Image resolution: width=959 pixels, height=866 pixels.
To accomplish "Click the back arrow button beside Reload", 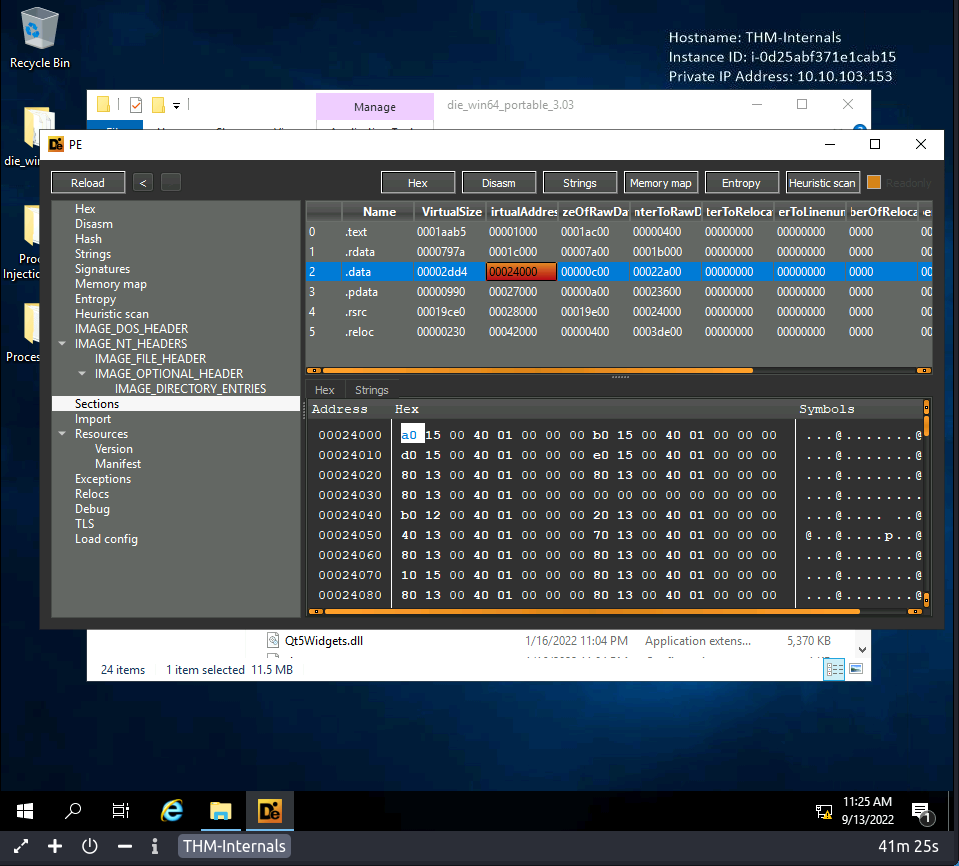I will pyautogui.click(x=143, y=182).
